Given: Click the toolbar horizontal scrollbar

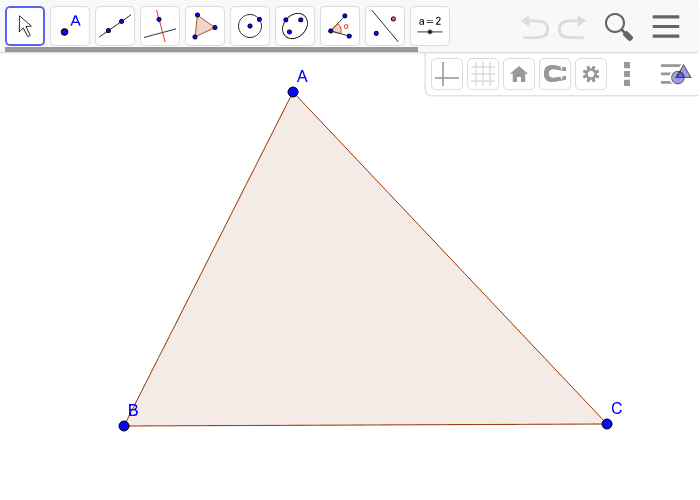Looking at the screenshot, I should click(x=212, y=50).
